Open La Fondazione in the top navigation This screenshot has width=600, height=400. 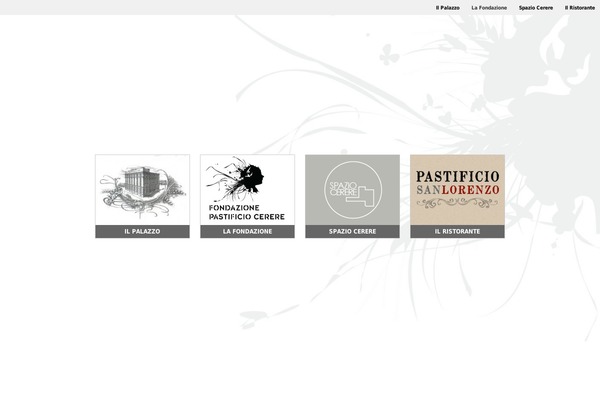pyautogui.click(x=489, y=8)
